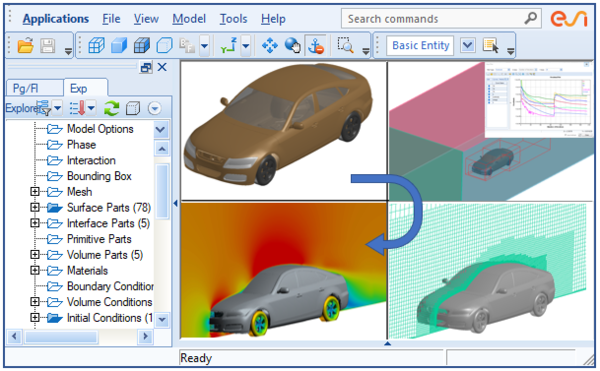Select Model Options in the tree
The width and height of the screenshot is (600, 371).
click(x=100, y=129)
